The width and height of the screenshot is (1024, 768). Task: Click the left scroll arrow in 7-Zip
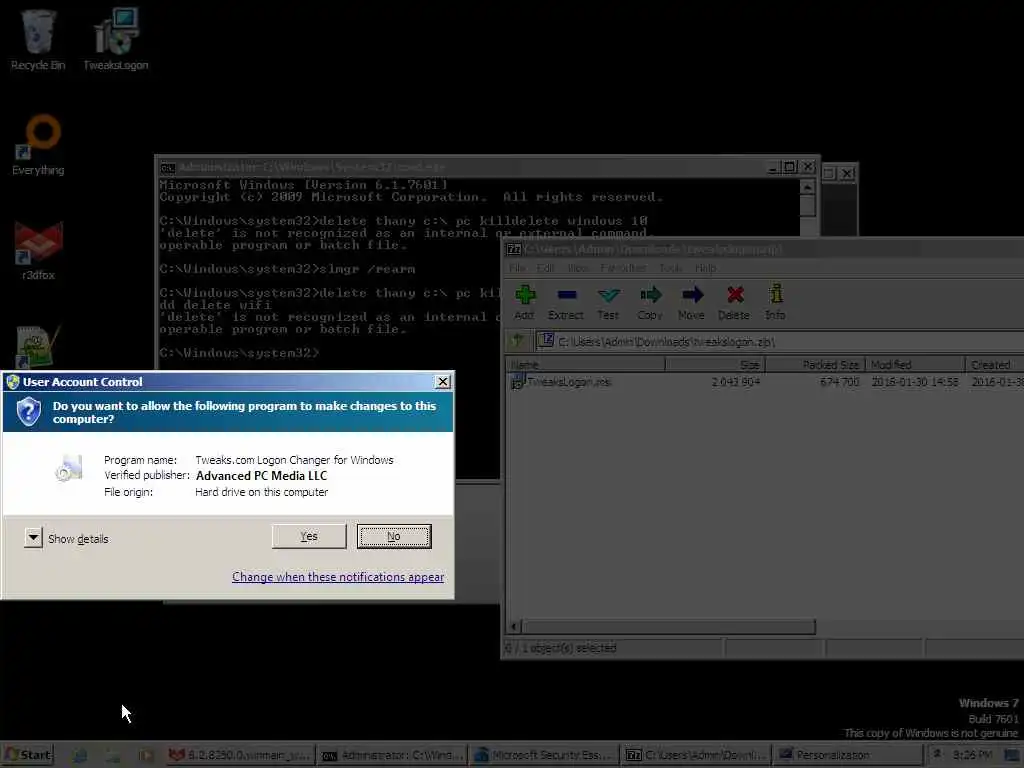tap(514, 627)
